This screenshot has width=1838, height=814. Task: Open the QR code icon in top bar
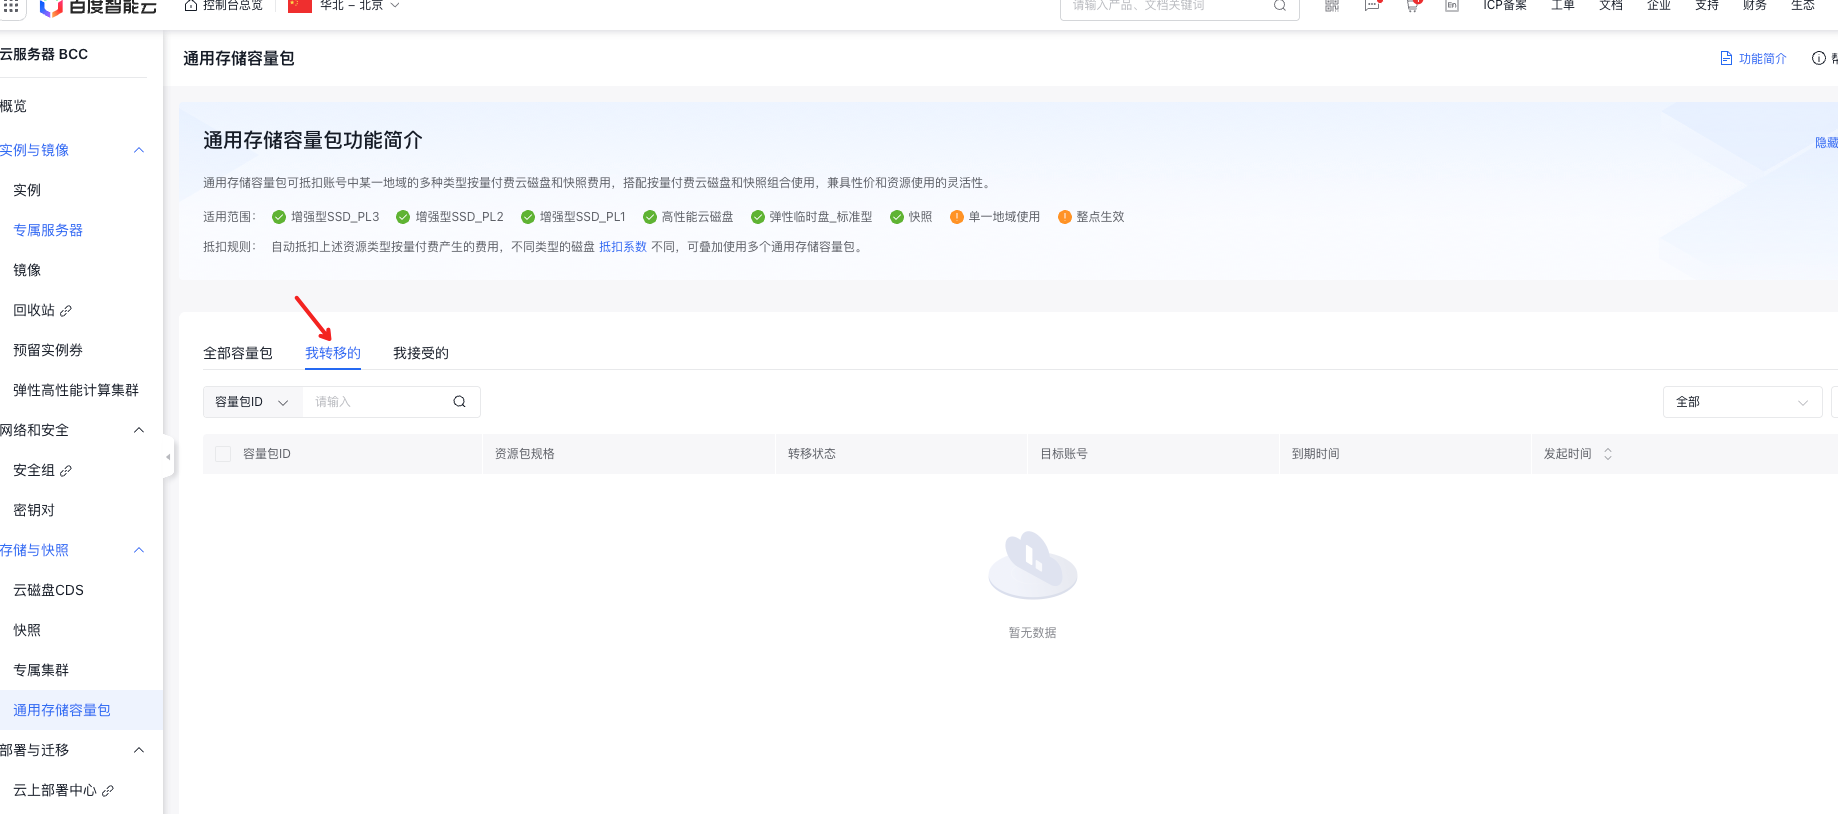(x=1331, y=6)
